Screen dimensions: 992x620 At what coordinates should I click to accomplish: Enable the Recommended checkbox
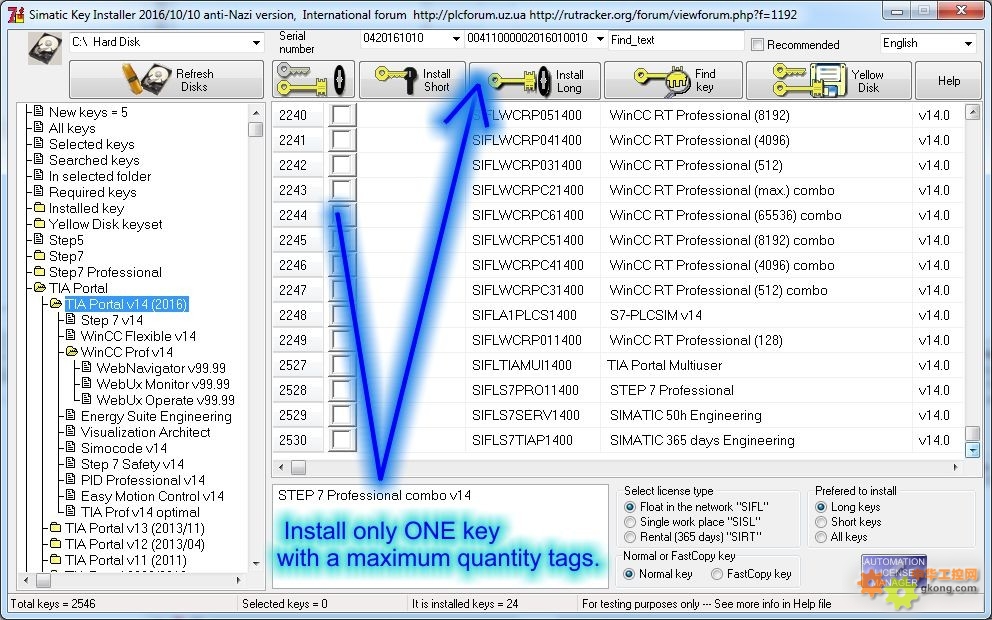[757, 44]
